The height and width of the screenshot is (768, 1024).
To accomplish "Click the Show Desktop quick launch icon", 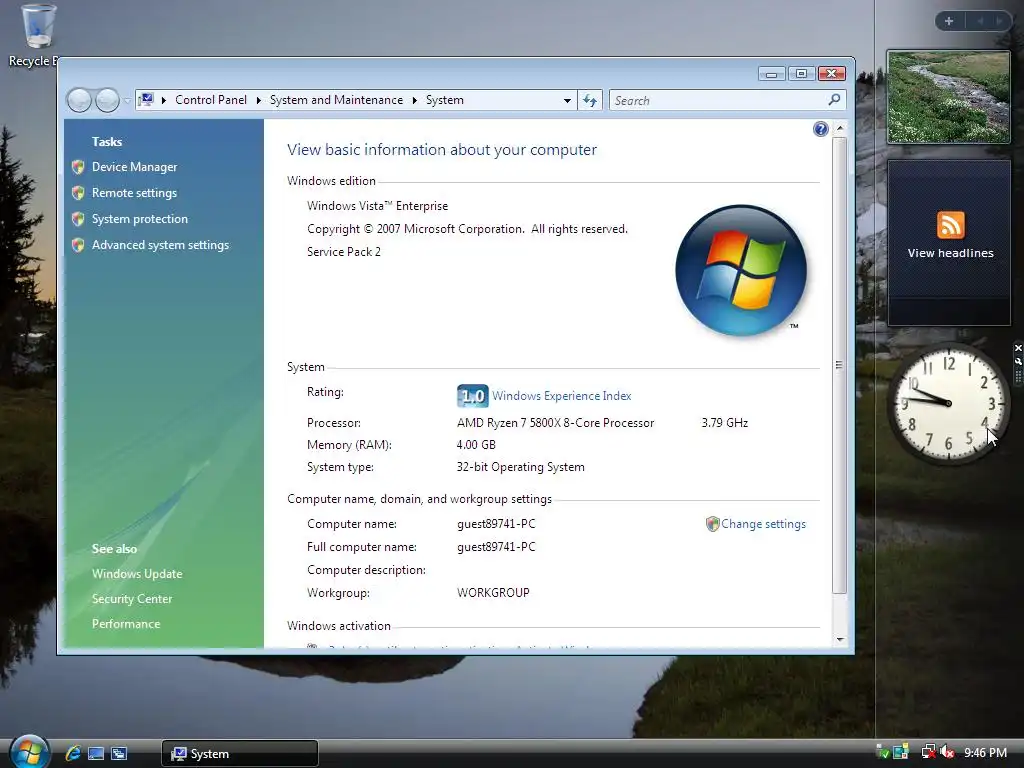I will pyautogui.click(x=96, y=754).
